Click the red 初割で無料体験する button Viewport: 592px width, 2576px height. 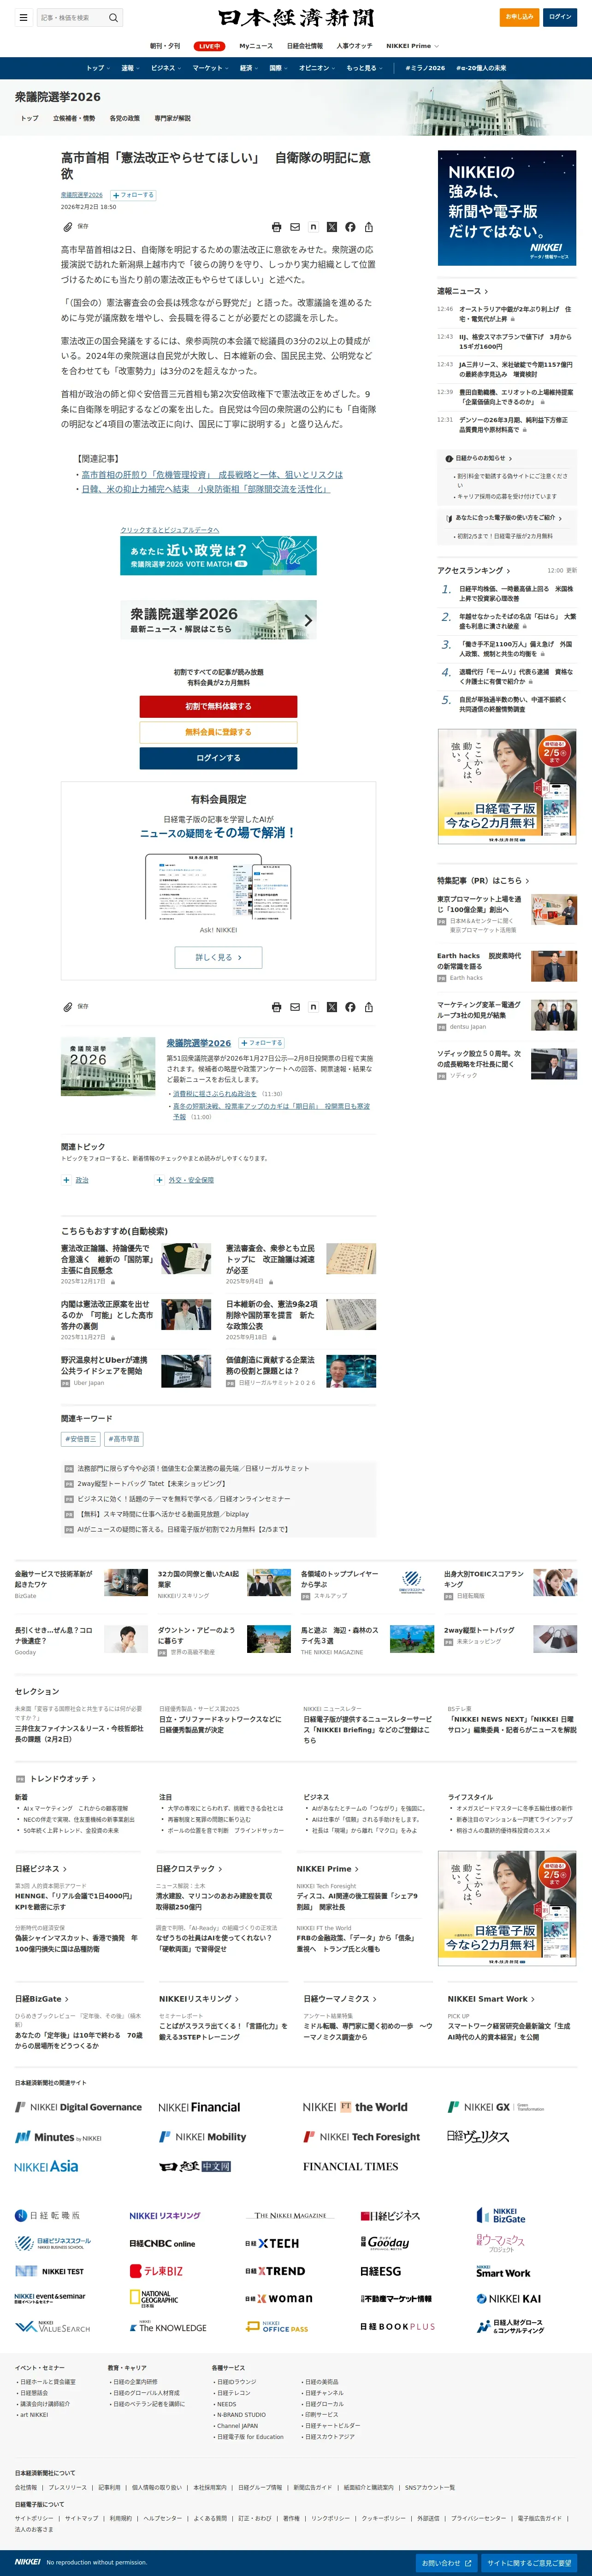pos(218,706)
